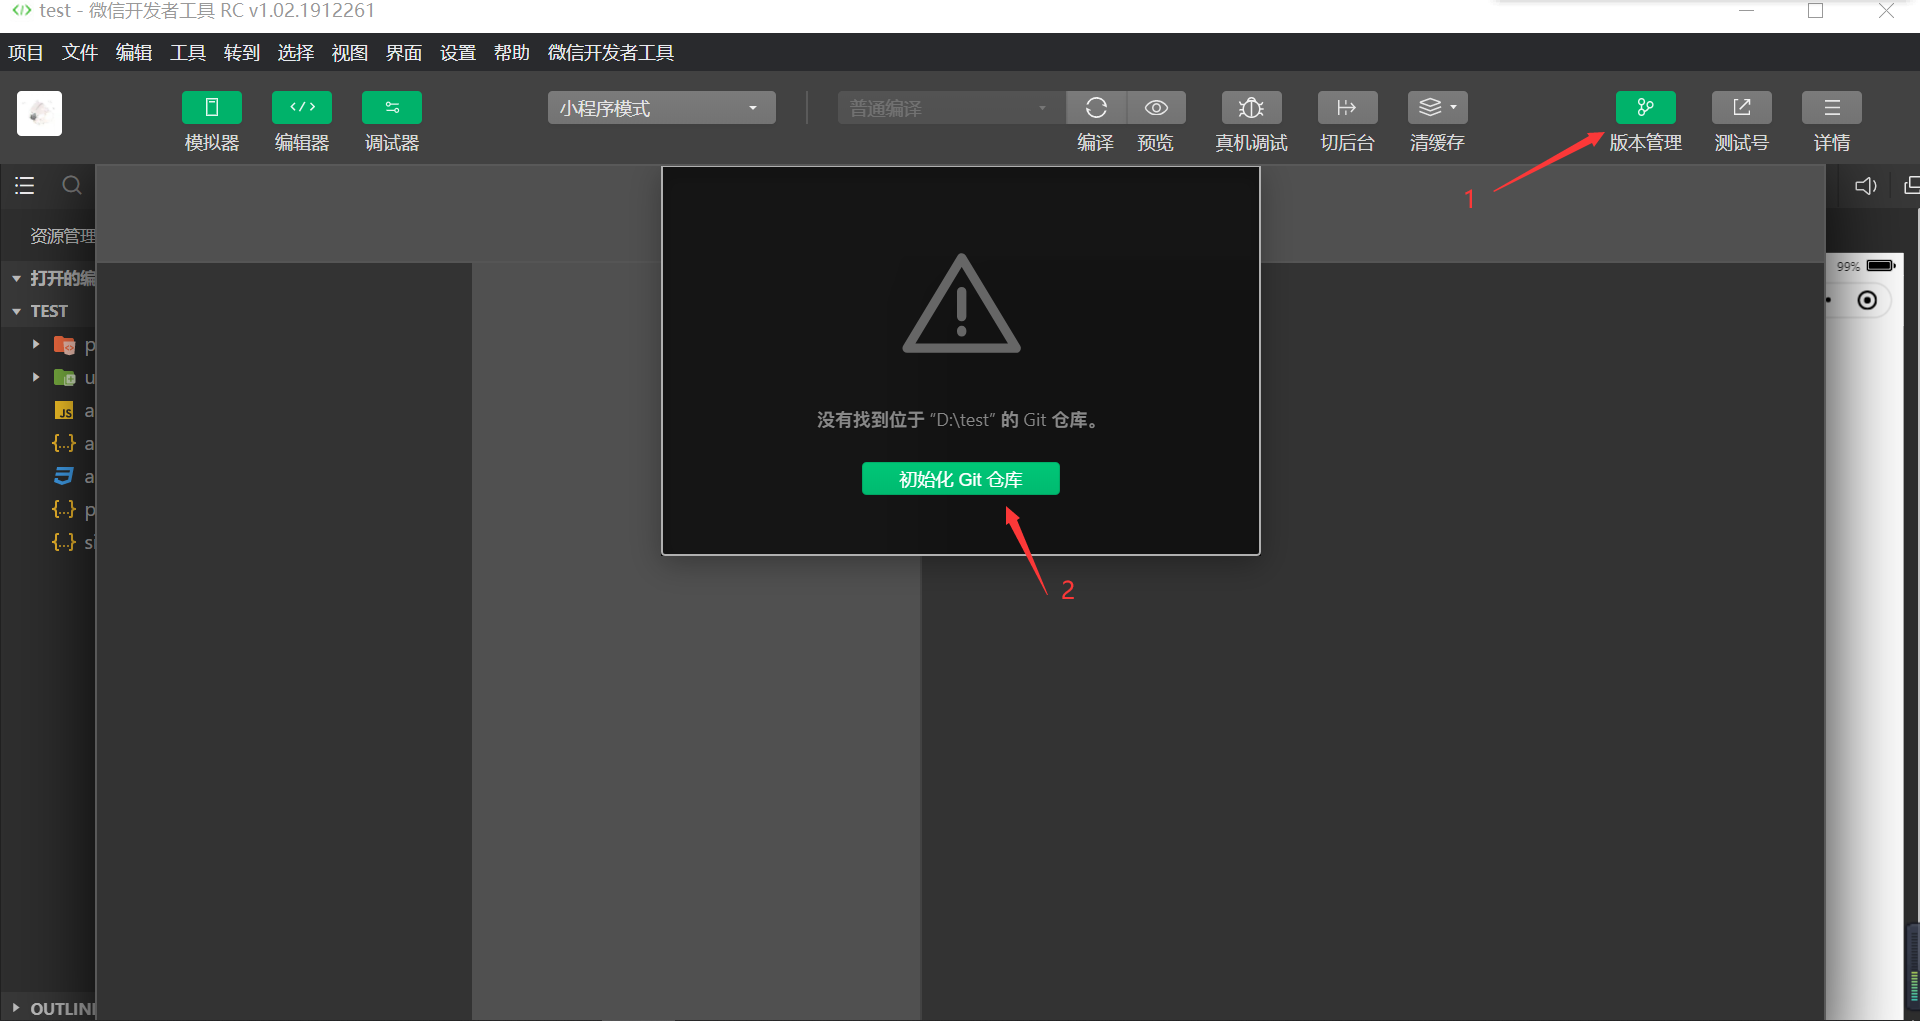Open the 工具 menu
The width and height of the screenshot is (1920, 1021).
click(x=188, y=53)
